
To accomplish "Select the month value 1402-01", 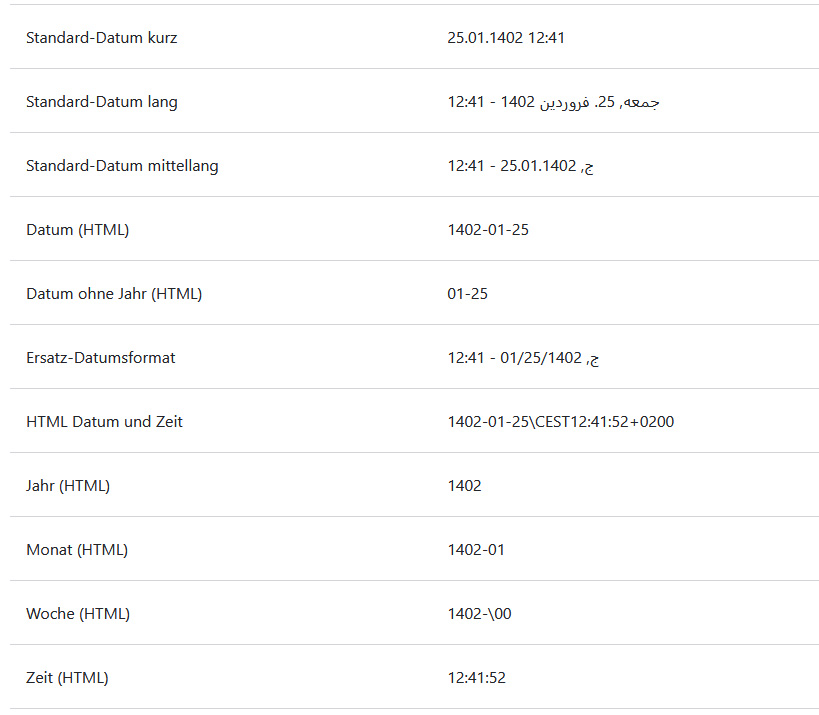I will coord(476,550).
